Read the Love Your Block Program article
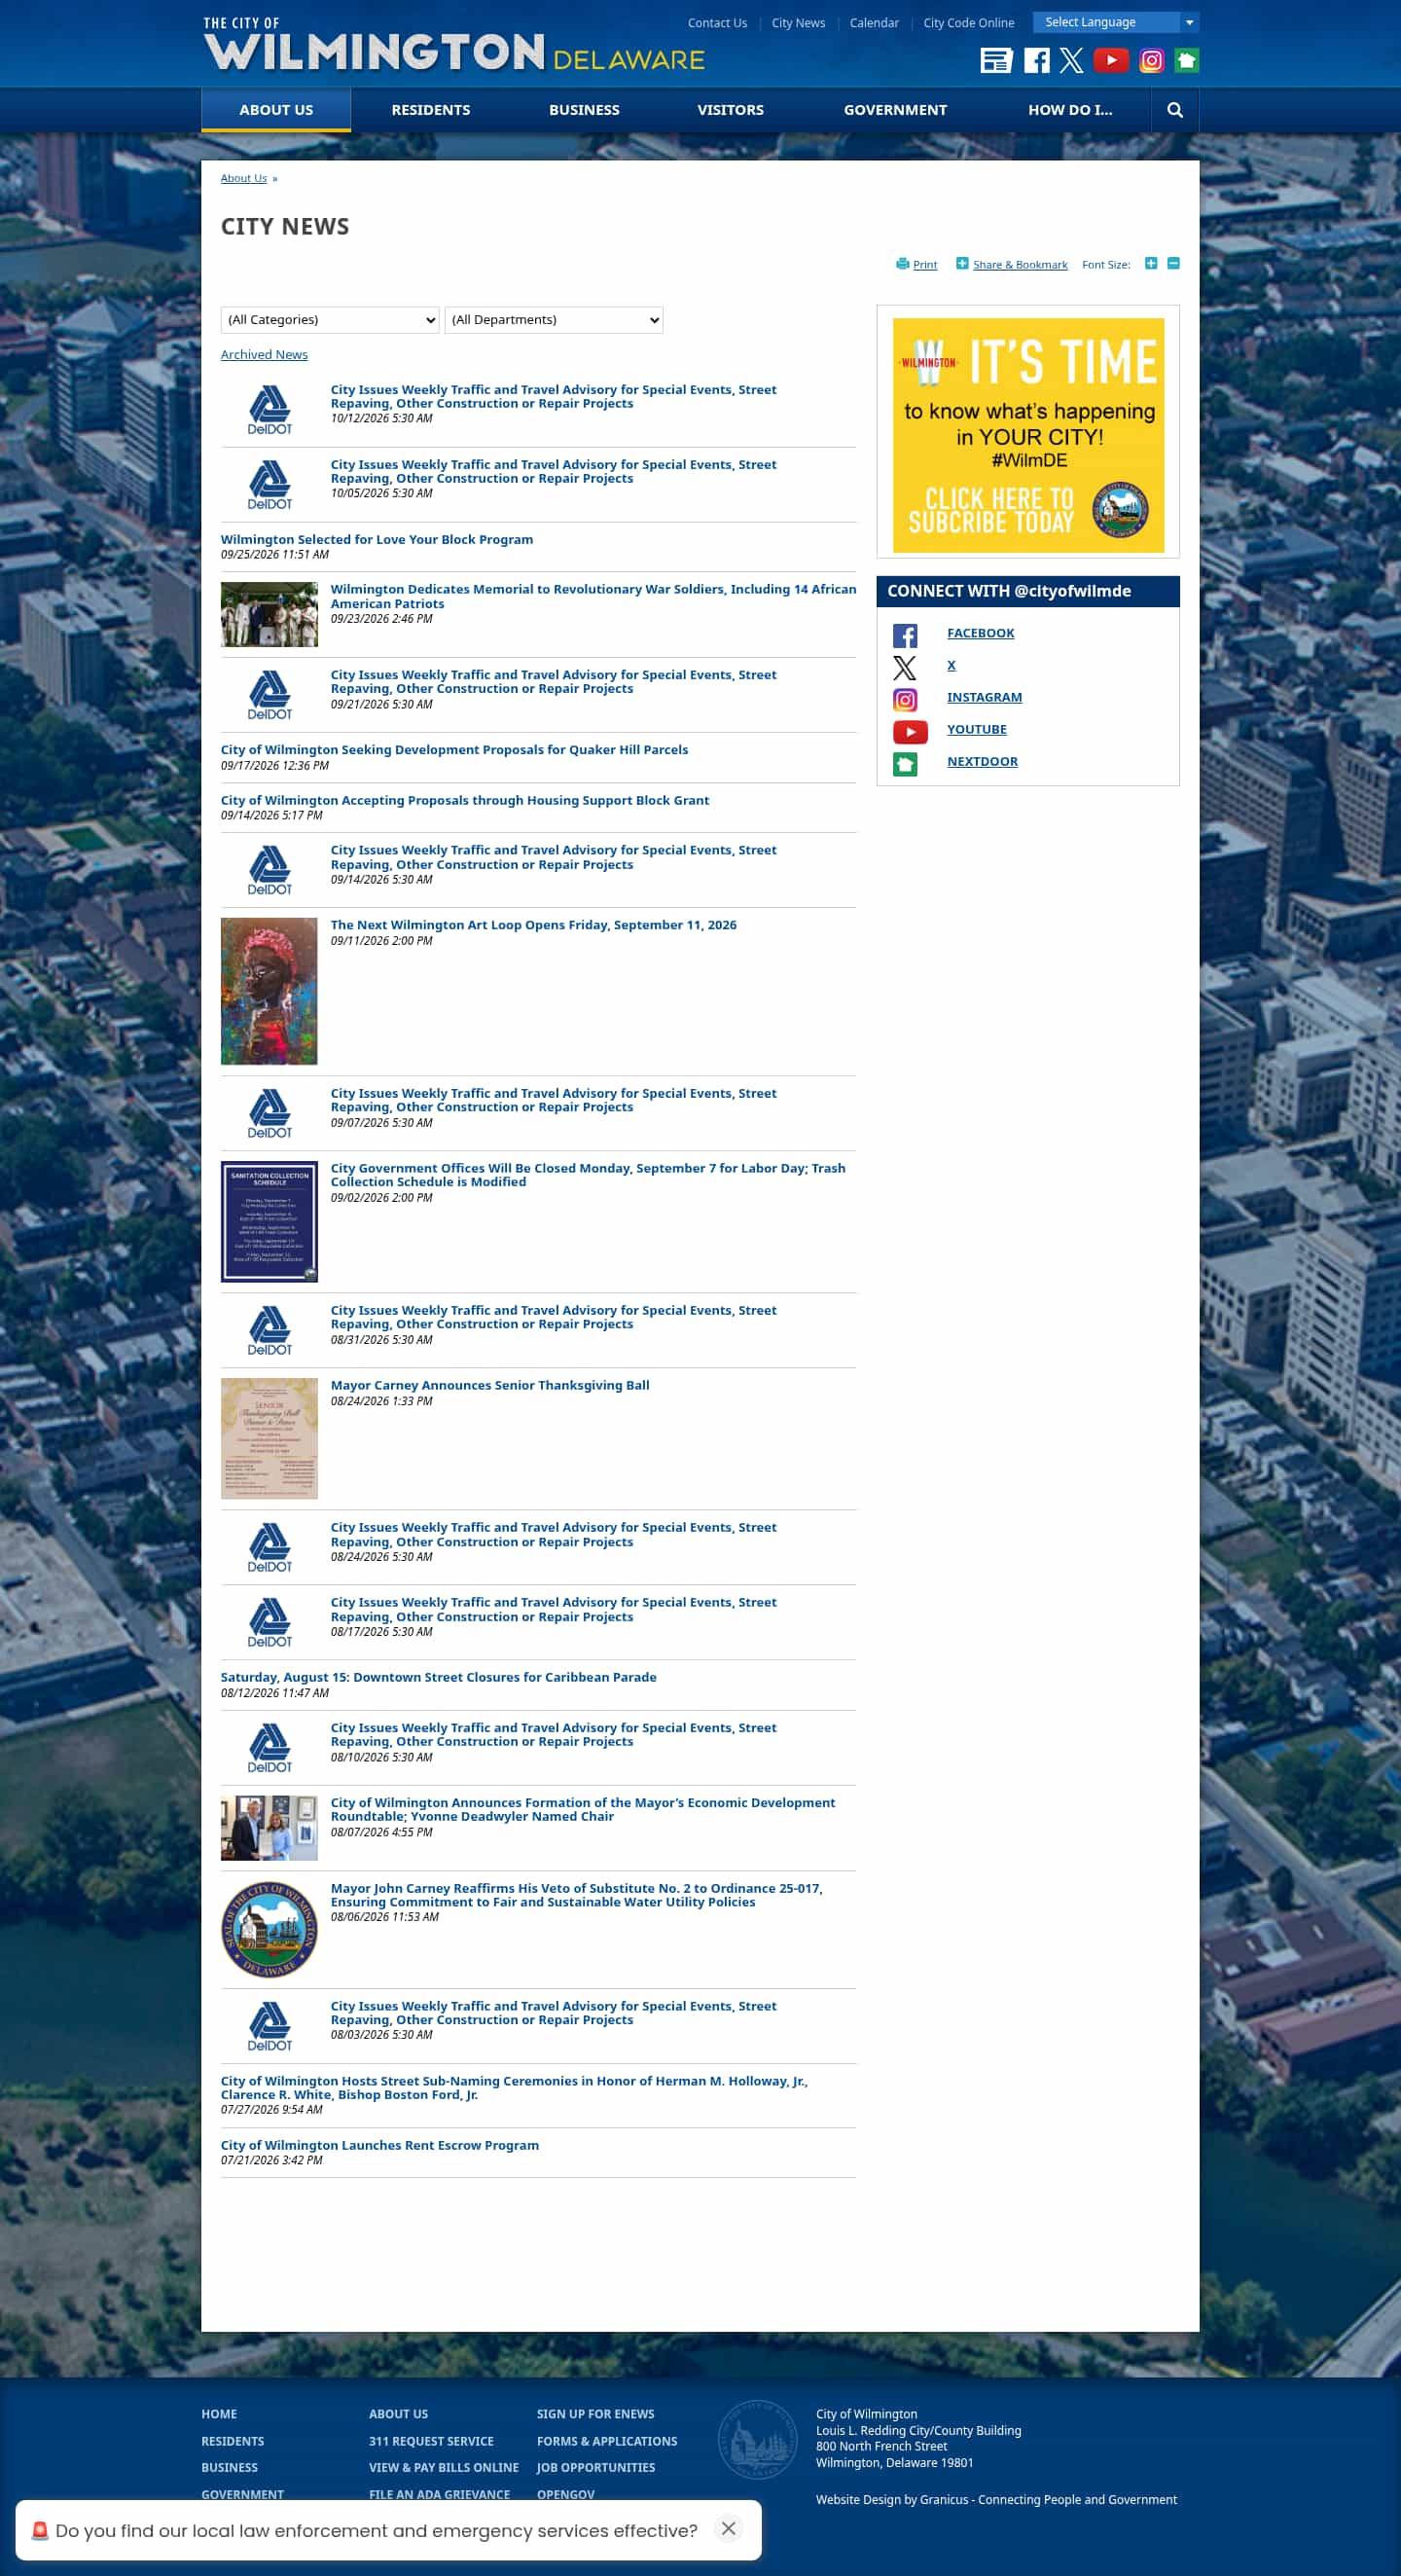The width and height of the screenshot is (1401, 2576). (x=377, y=540)
